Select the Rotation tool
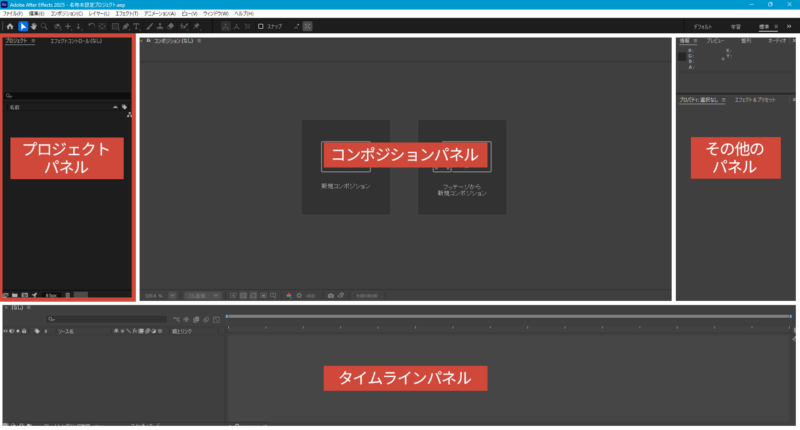The image size is (800, 430). (91, 27)
